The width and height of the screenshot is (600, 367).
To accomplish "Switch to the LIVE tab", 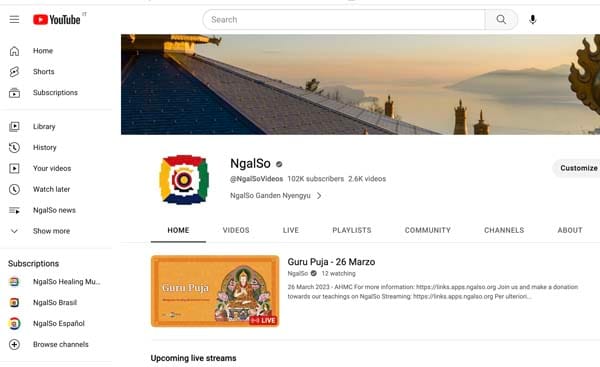I will coord(291,230).
